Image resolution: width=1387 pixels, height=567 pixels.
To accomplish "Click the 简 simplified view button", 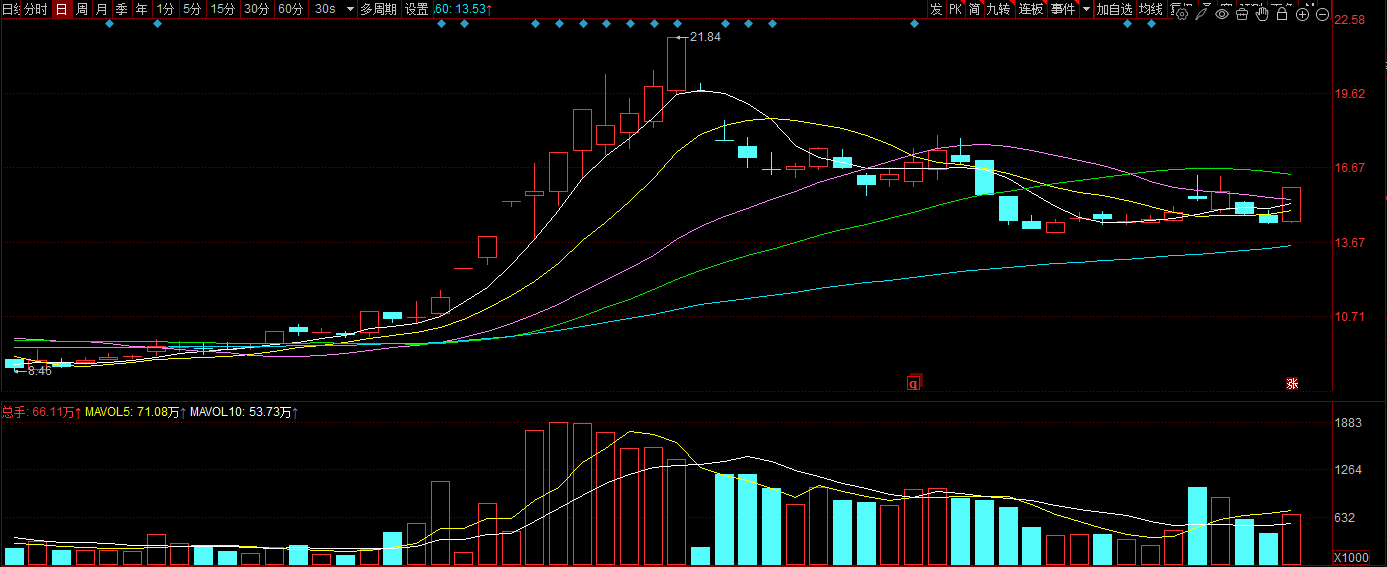I will 974,9.
